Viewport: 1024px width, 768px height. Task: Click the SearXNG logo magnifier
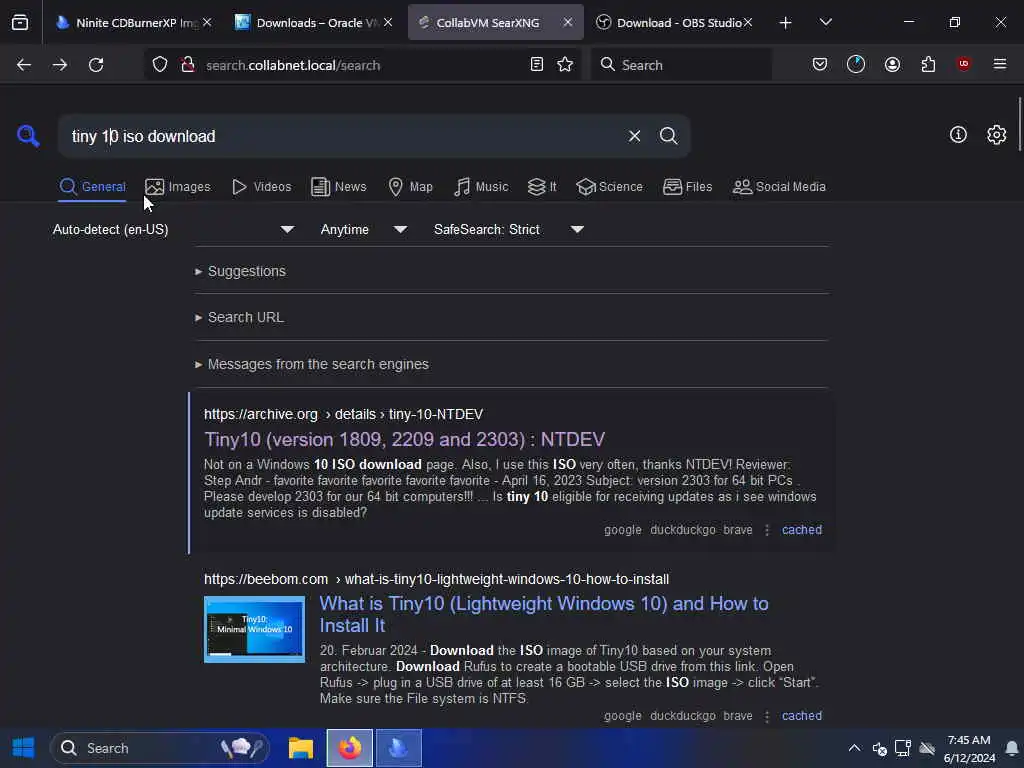click(x=28, y=136)
